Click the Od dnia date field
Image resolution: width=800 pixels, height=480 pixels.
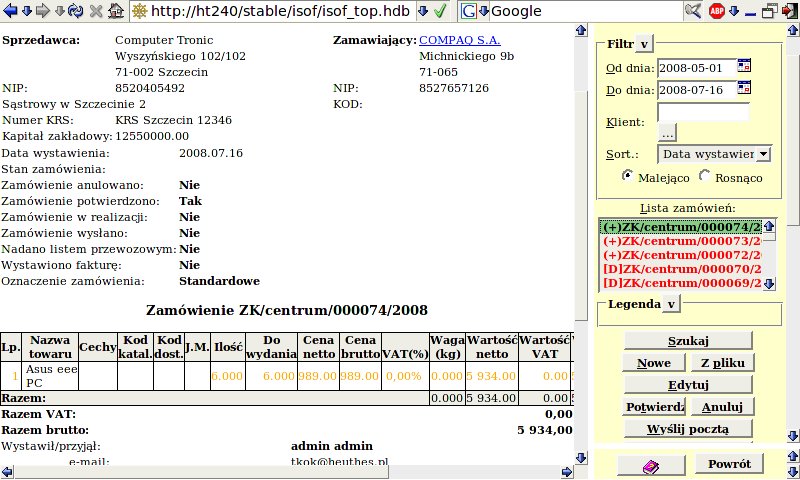tap(696, 68)
